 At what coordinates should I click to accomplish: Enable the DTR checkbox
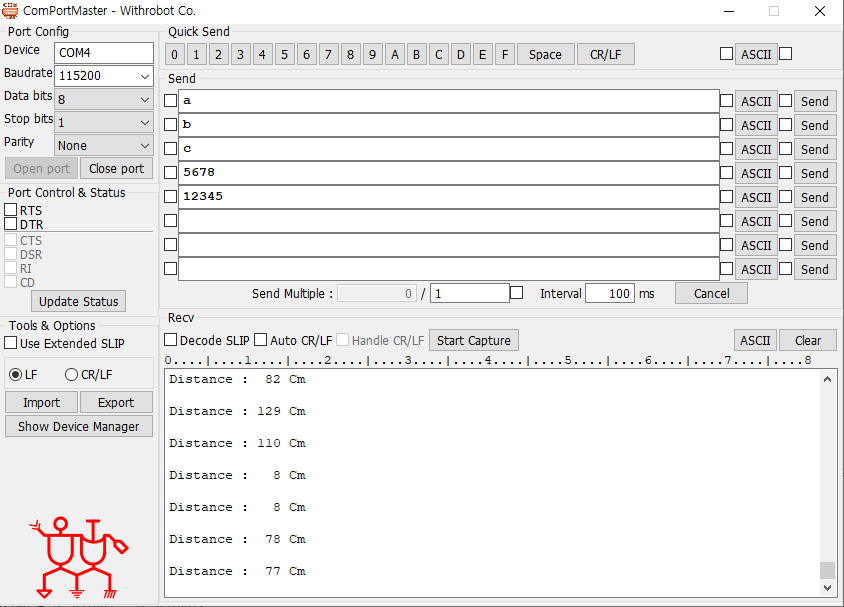click(10, 223)
